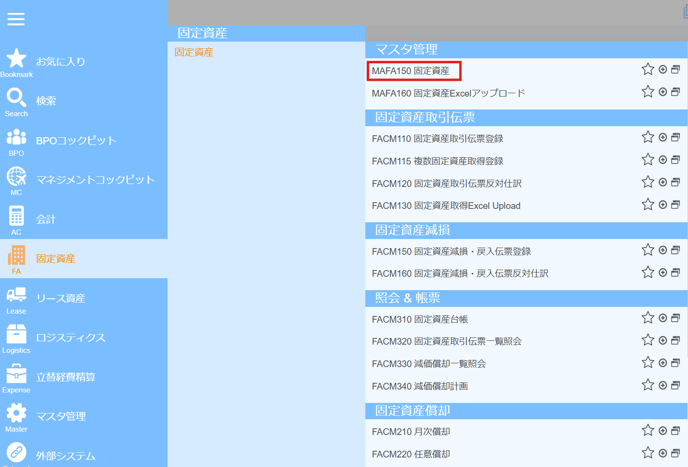Open the hamburger menu icon
Screen dimensions: 688x467
[16, 19]
